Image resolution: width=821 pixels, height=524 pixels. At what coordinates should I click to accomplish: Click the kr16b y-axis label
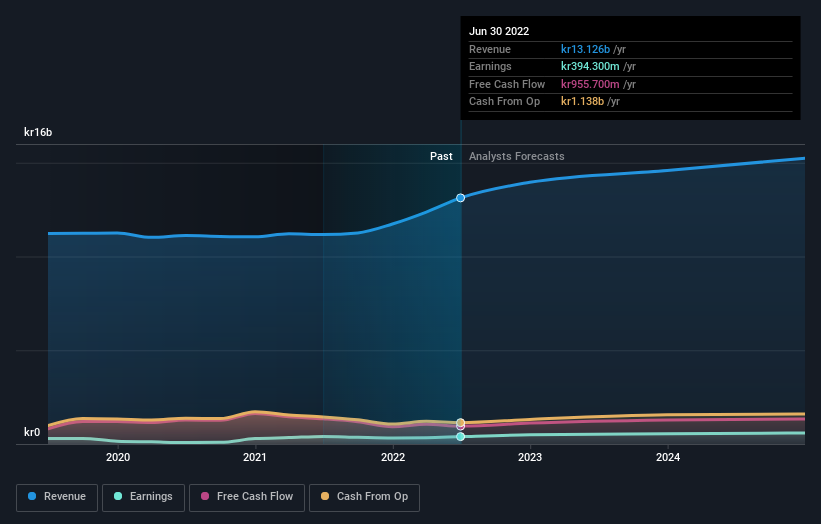[x=38, y=132]
